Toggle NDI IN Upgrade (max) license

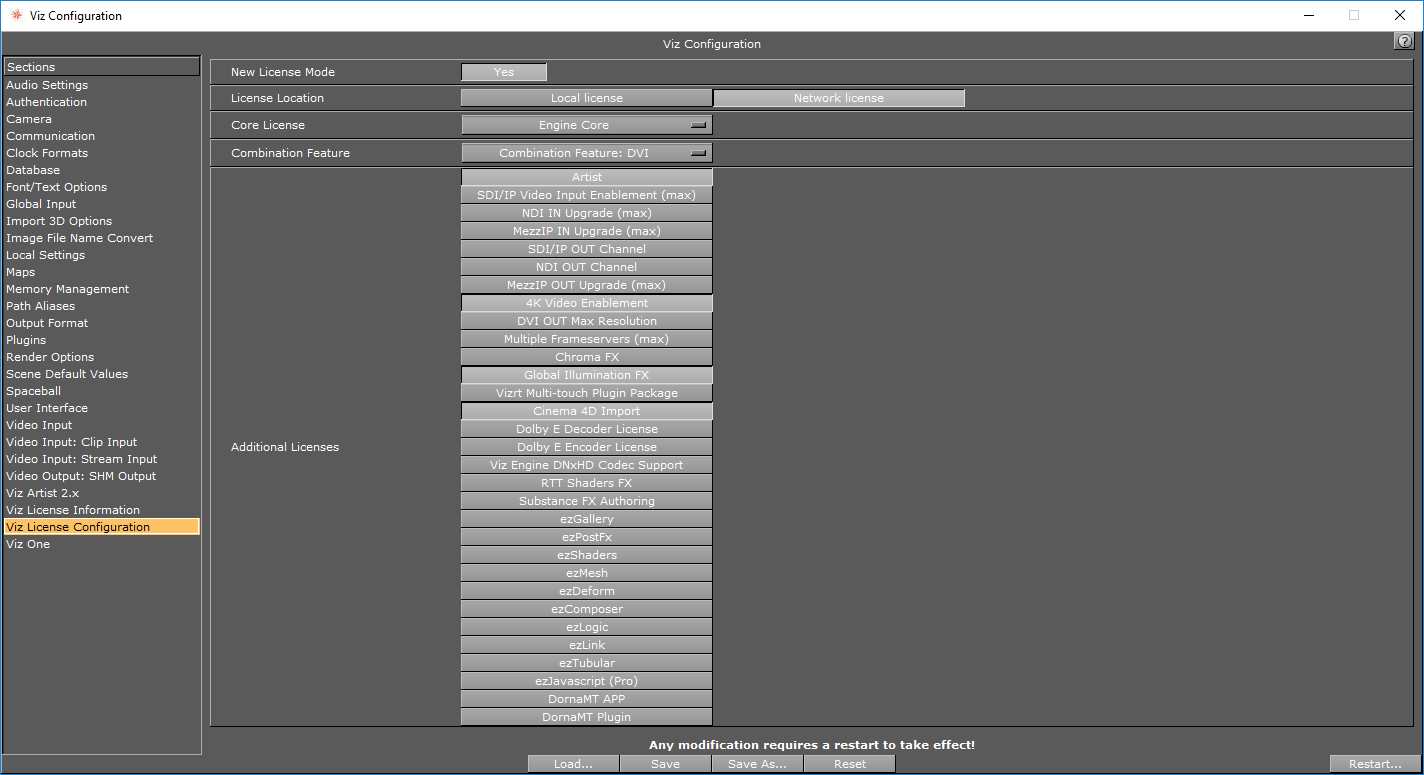tap(587, 213)
